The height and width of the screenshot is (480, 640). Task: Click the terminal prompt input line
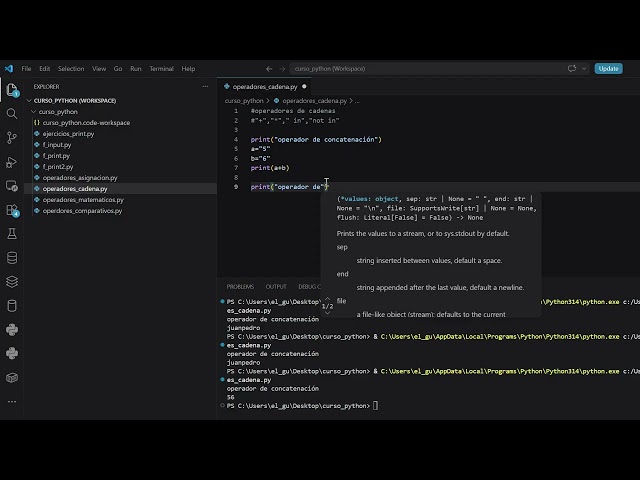click(x=302, y=406)
